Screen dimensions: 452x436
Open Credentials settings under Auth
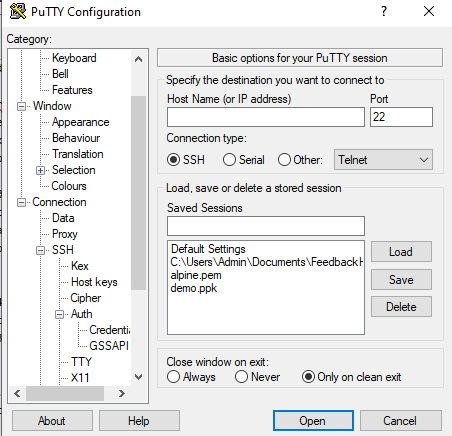point(110,330)
